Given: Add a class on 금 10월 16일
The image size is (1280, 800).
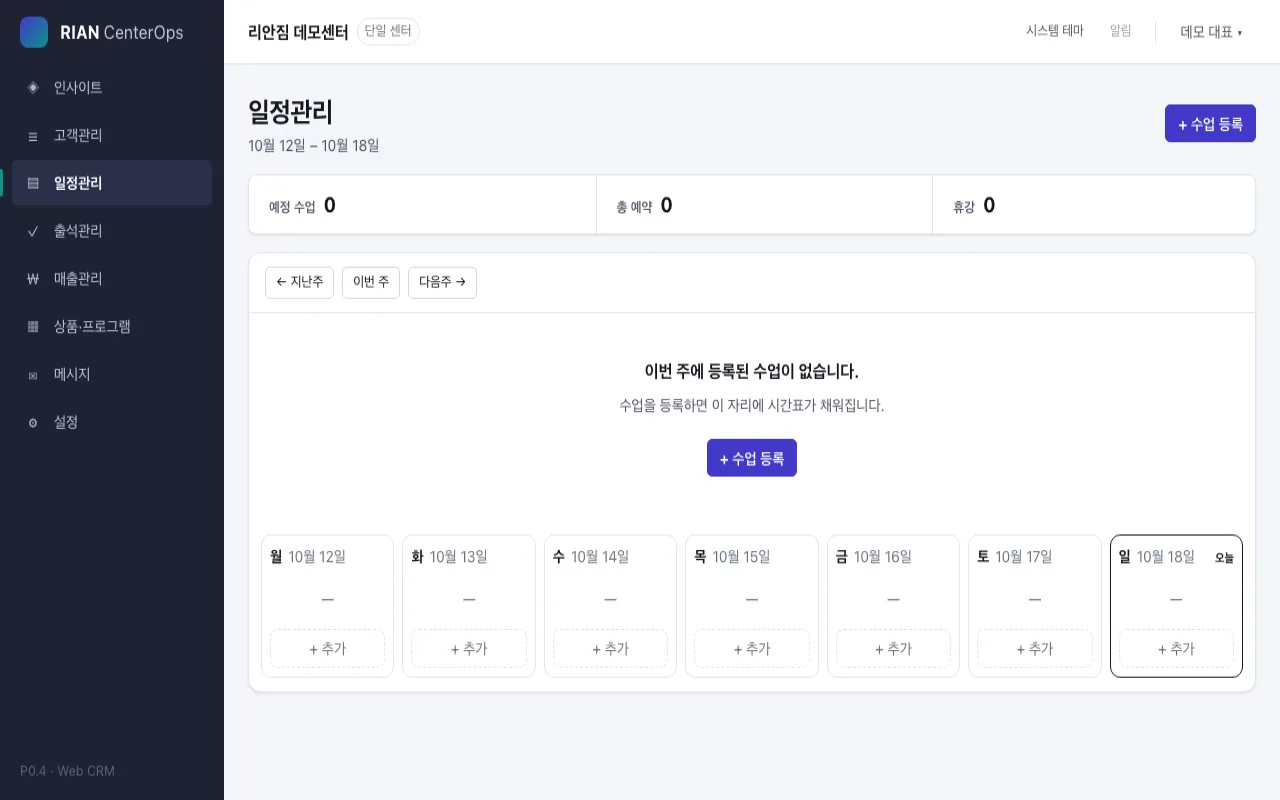Looking at the screenshot, I should (x=893, y=648).
